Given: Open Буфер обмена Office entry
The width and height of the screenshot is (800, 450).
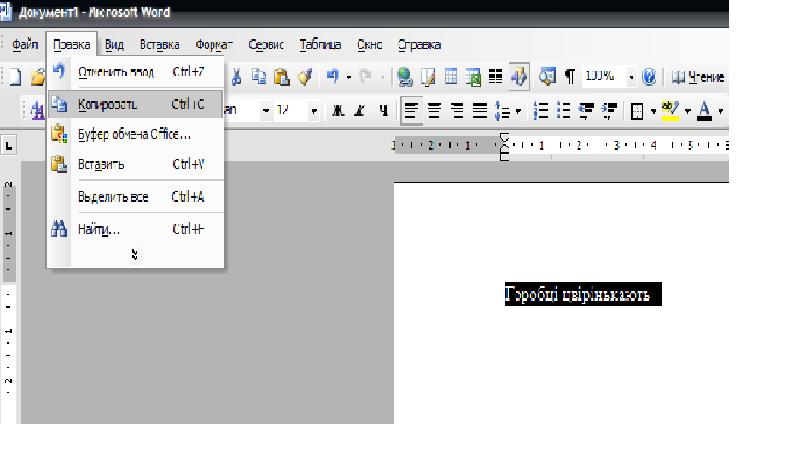Looking at the screenshot, I should click(x=135, y=134).
